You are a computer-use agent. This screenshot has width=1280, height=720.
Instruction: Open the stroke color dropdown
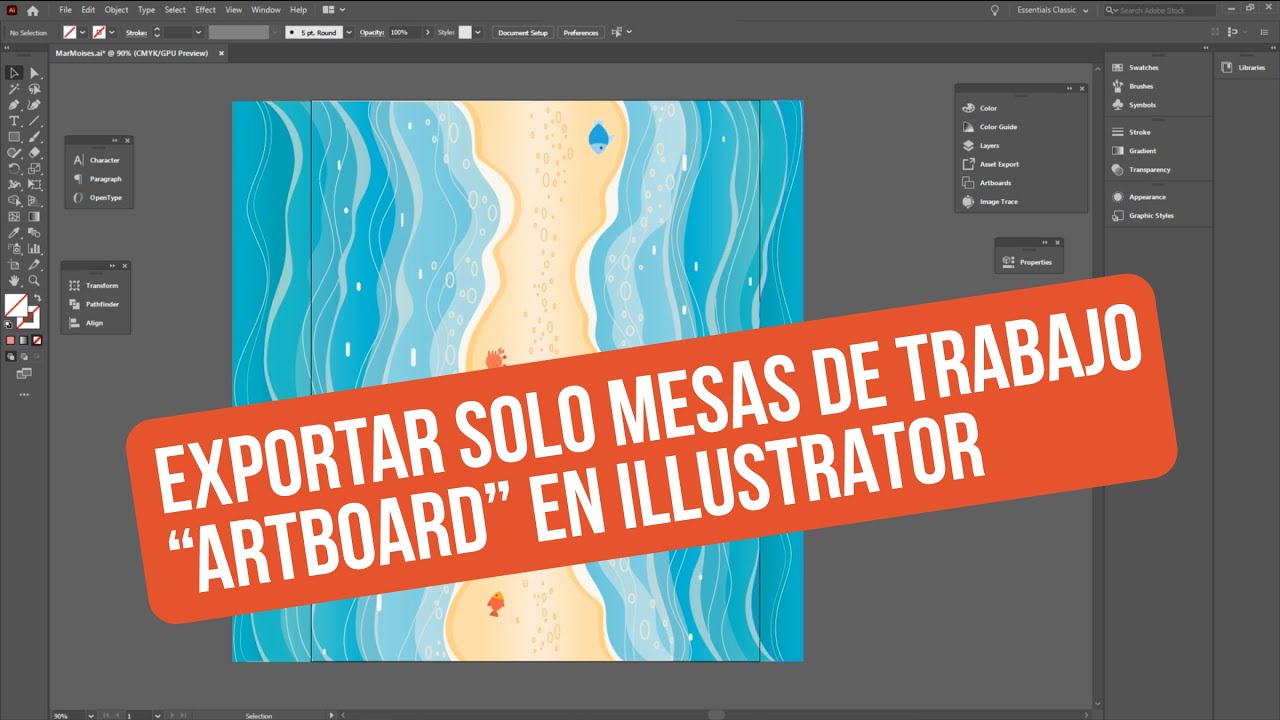click(x=112, y=32)
